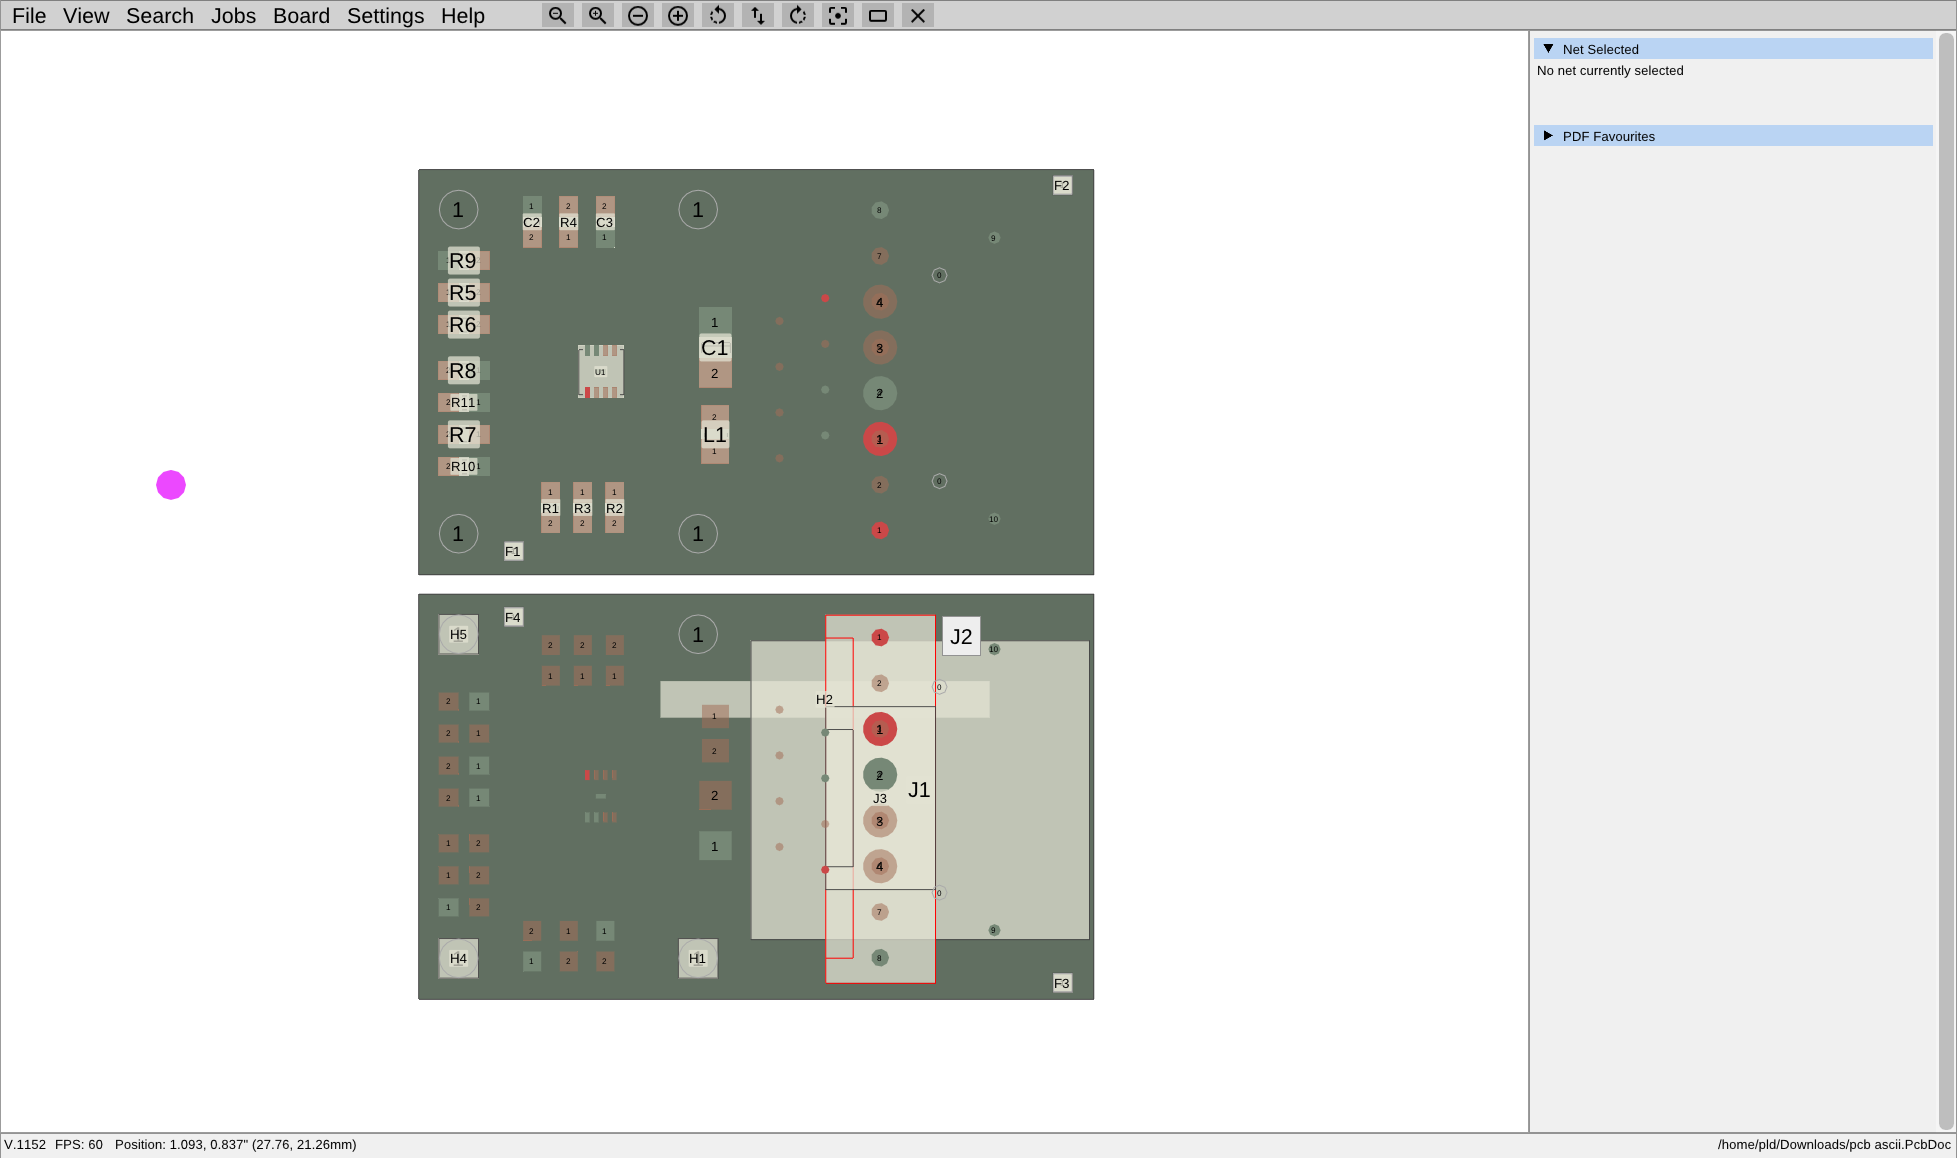Select connector J2 on the bottom board
Image resolution: width=1957 pixels, height=1158 pixels.
(x=961, y=635)
